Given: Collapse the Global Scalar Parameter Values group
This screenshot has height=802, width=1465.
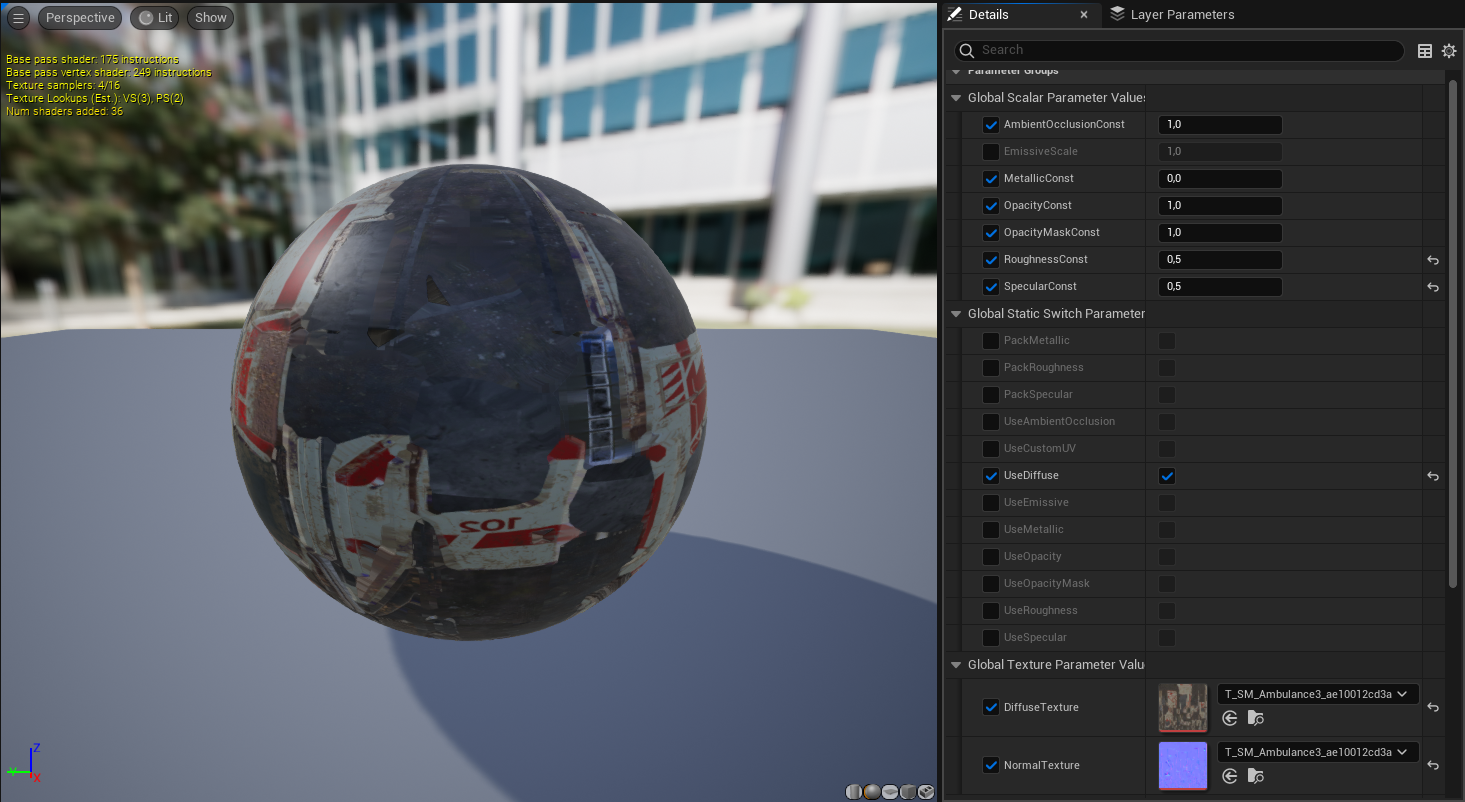Looking at the screenshot, I should click(x=955, y=97).
